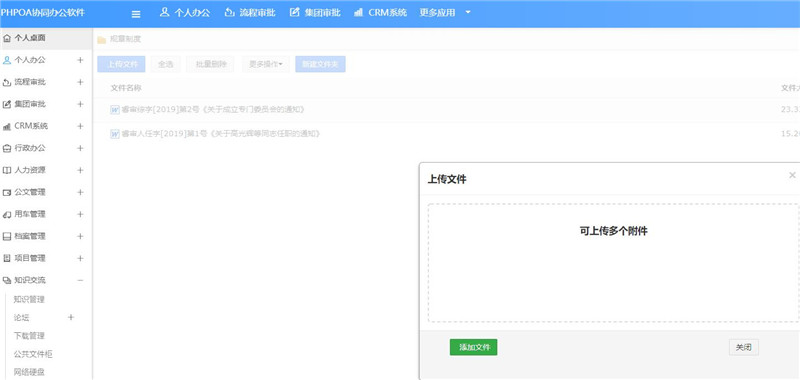Open the 更多操作 dropdown button
Viewport: 800px width, 380px height.
pos(266,64)
